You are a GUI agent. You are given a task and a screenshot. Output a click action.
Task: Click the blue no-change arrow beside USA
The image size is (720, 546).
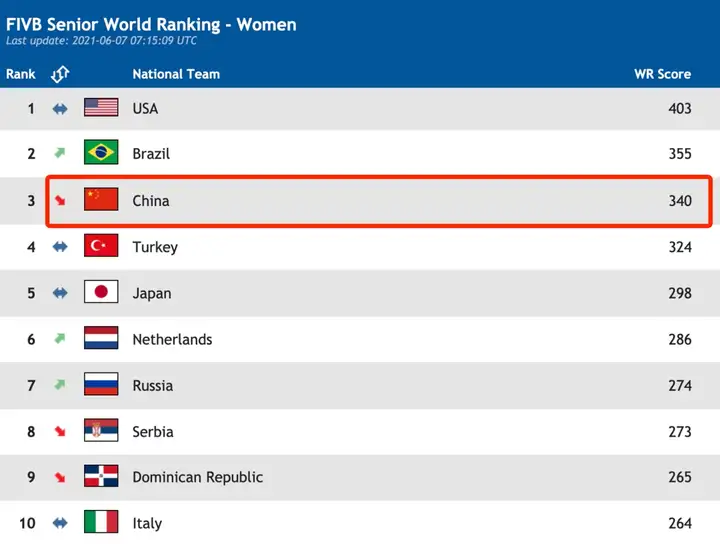click(x=60, y=109)
